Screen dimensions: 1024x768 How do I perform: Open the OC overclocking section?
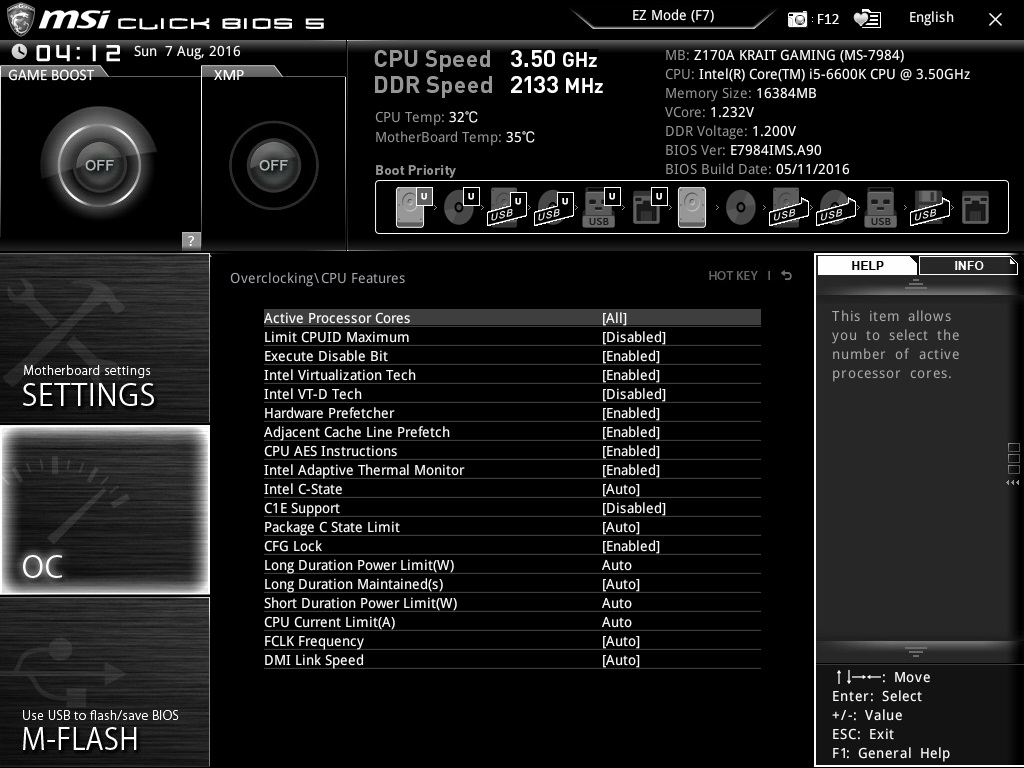104,510
